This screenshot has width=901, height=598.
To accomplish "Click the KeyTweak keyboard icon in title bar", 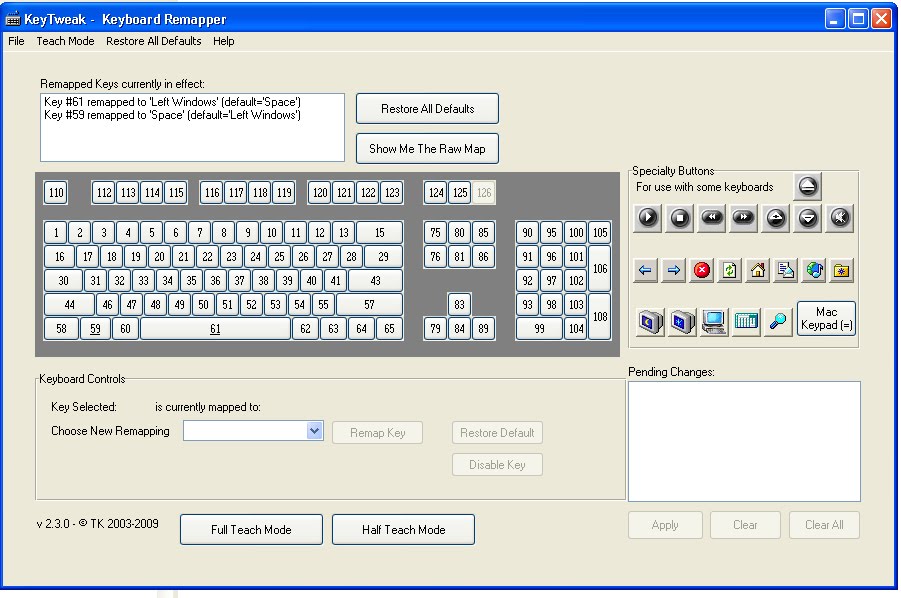I will click(x=13, y=19).
